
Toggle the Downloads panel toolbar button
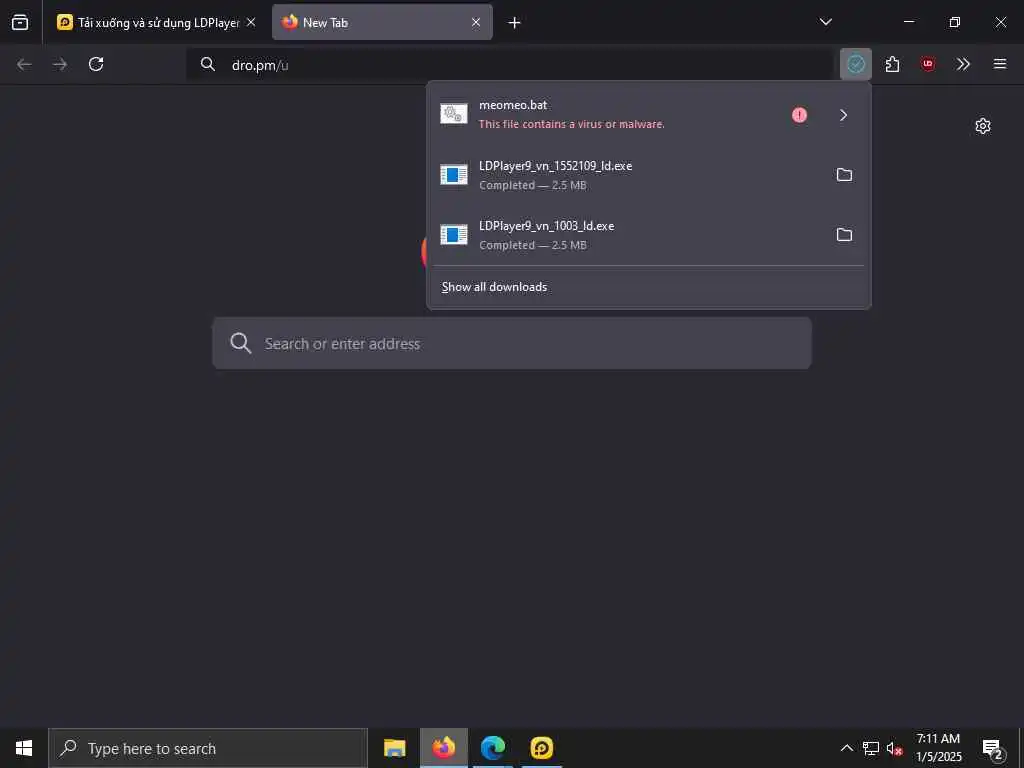[856, 64]
